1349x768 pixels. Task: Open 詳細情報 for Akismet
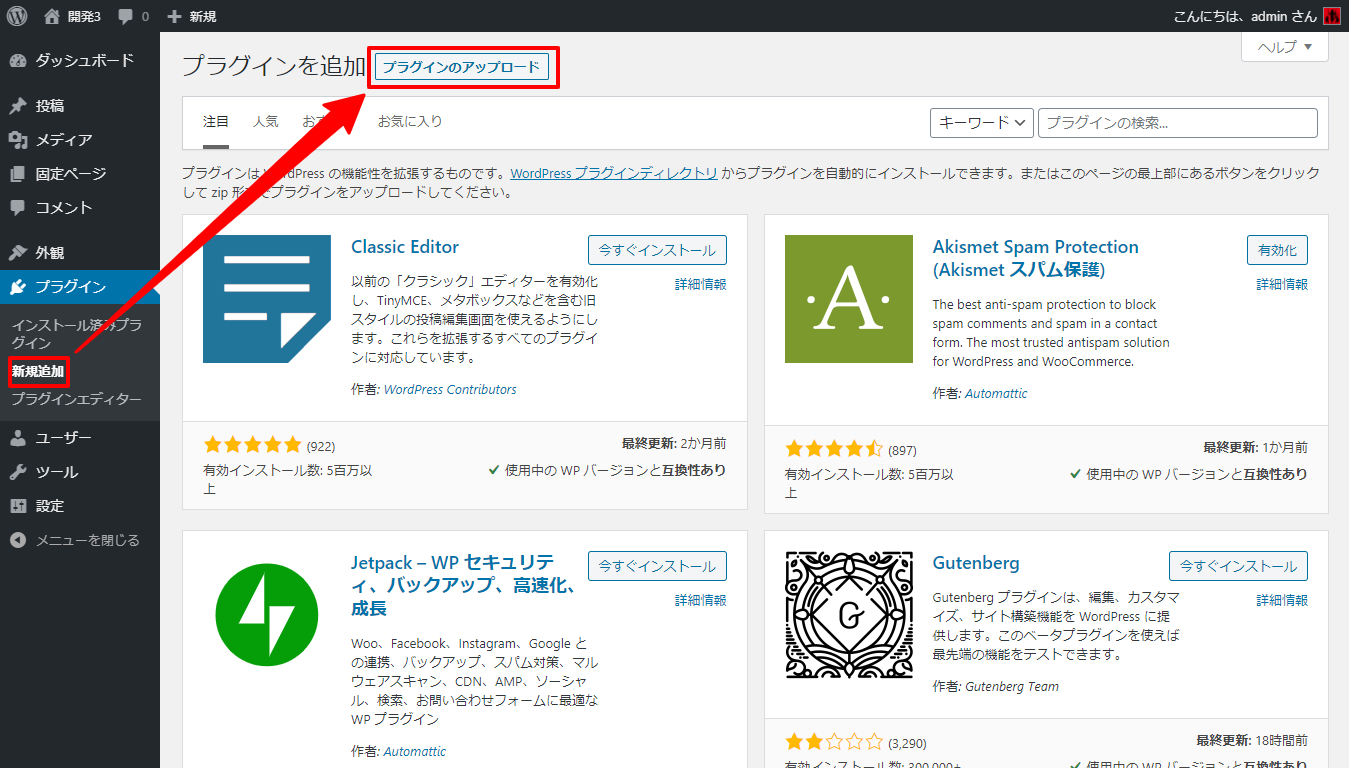coord(1282,284)
